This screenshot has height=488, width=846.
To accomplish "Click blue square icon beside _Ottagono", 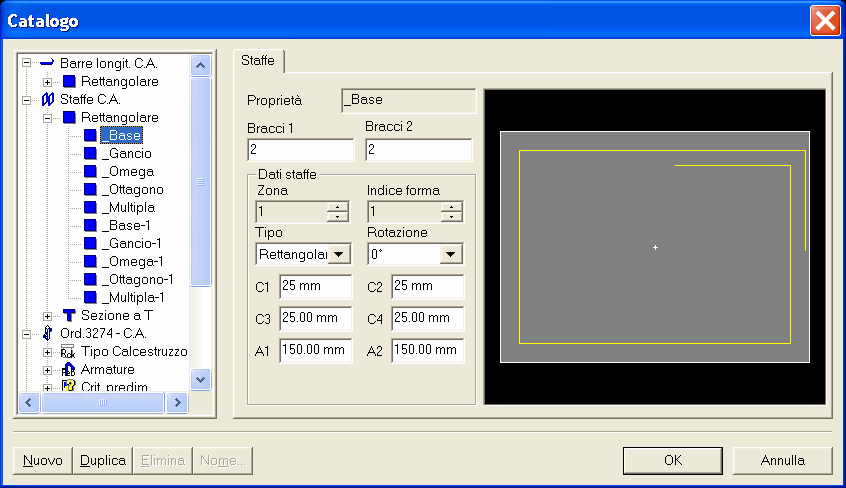I will [90, 189].
